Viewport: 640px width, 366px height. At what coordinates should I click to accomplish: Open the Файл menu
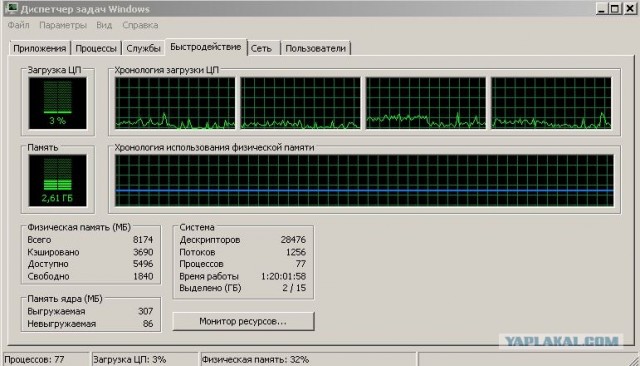tap(18, 25)
